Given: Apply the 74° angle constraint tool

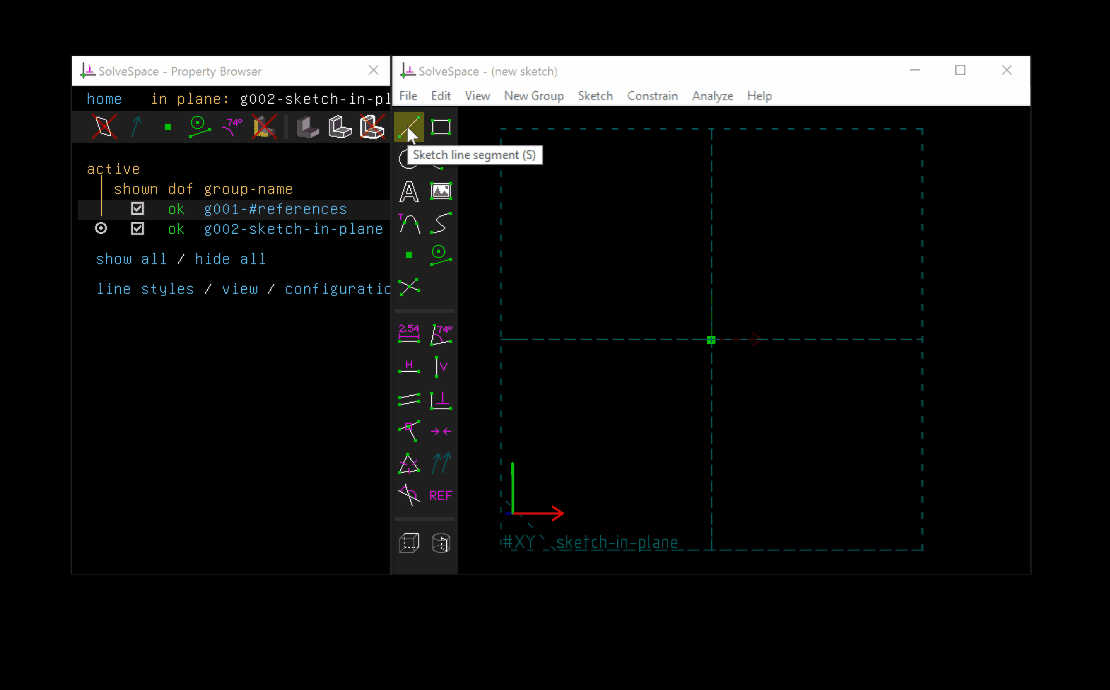Looking at the screenshot, I should pos(441,334).
